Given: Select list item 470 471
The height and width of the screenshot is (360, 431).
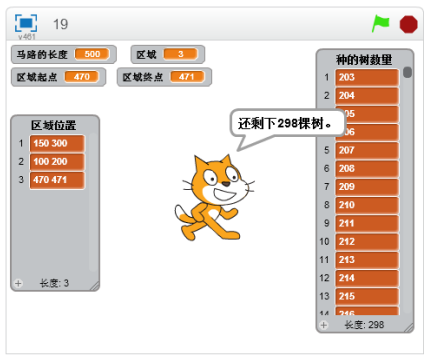Looking at the screenshot, I should pos(57,180).
